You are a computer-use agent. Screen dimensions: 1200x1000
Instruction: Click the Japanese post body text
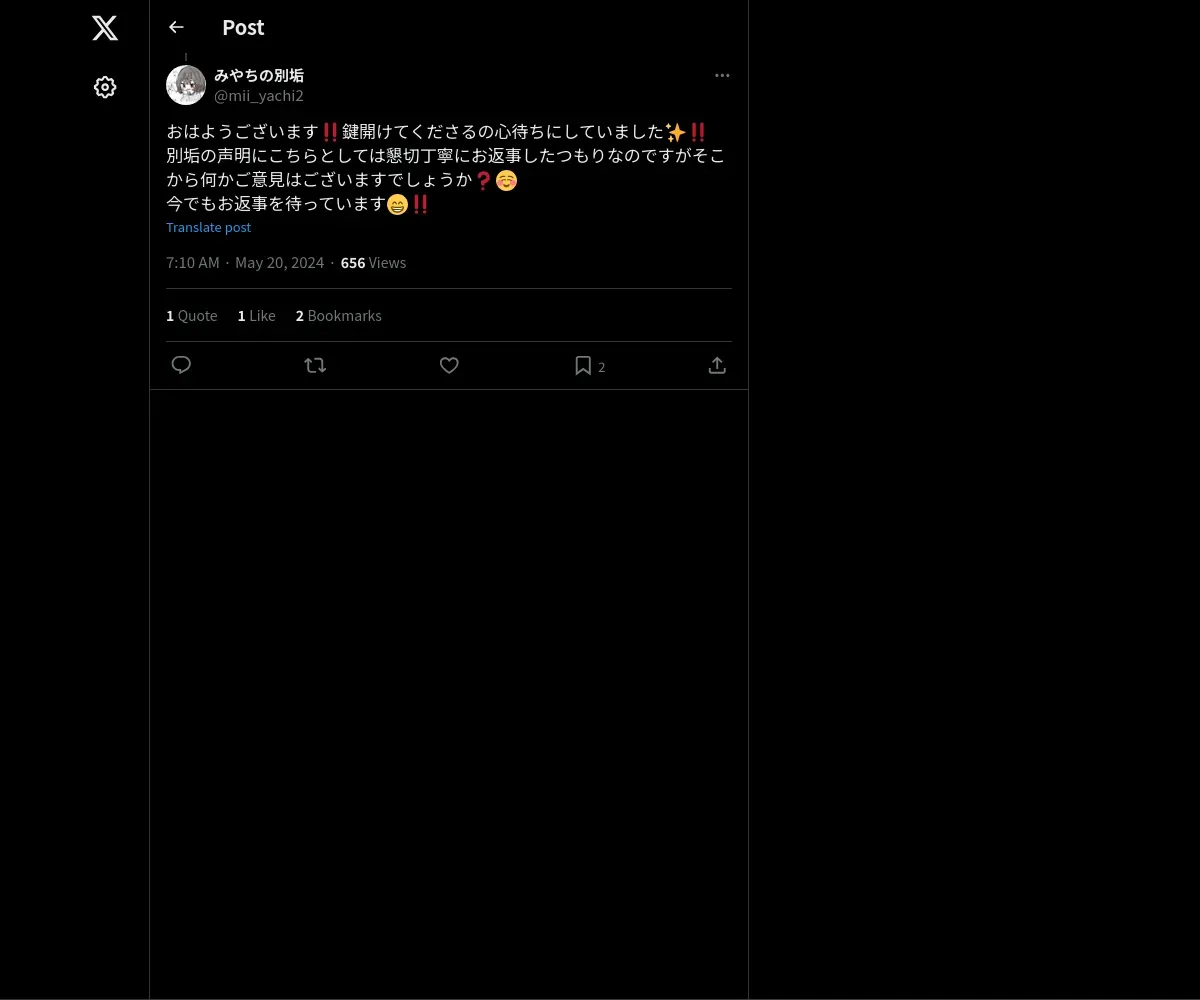click(x=446, y=168)
